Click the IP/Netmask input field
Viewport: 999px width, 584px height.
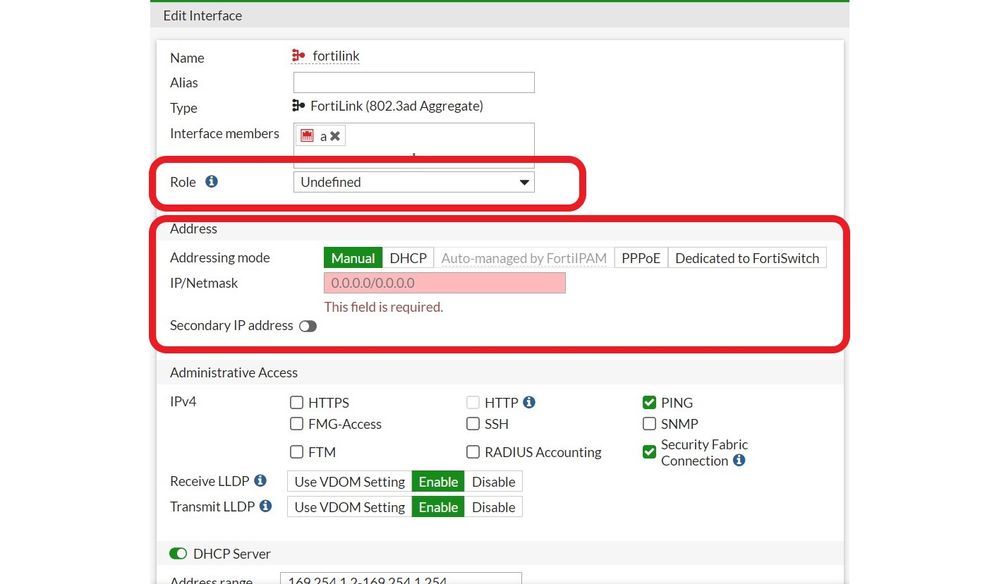(x=445, y=283)
